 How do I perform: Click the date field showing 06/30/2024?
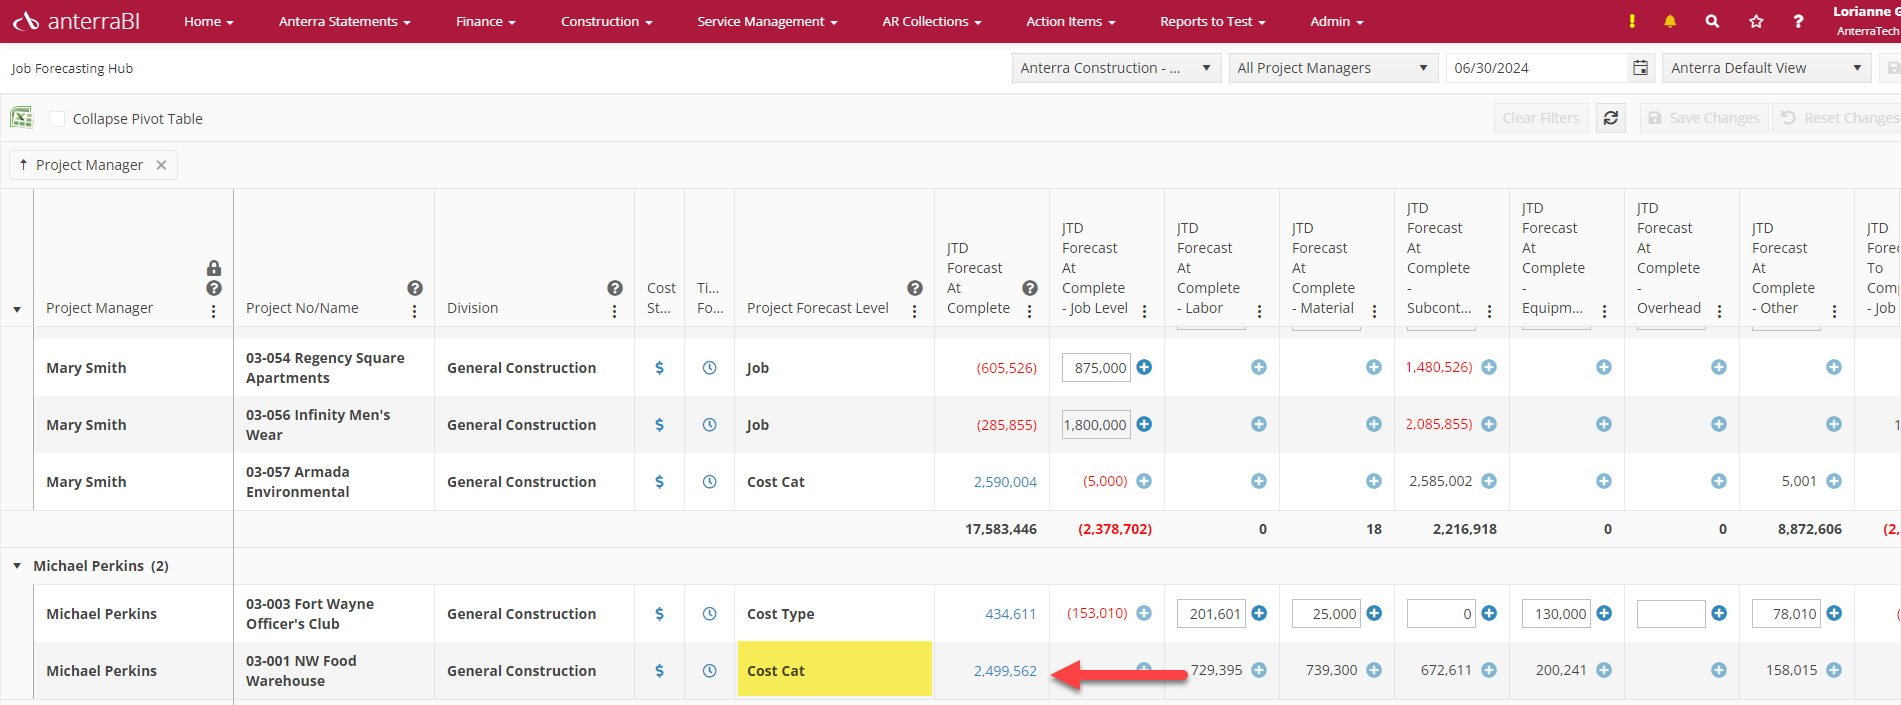(1537, 68)
